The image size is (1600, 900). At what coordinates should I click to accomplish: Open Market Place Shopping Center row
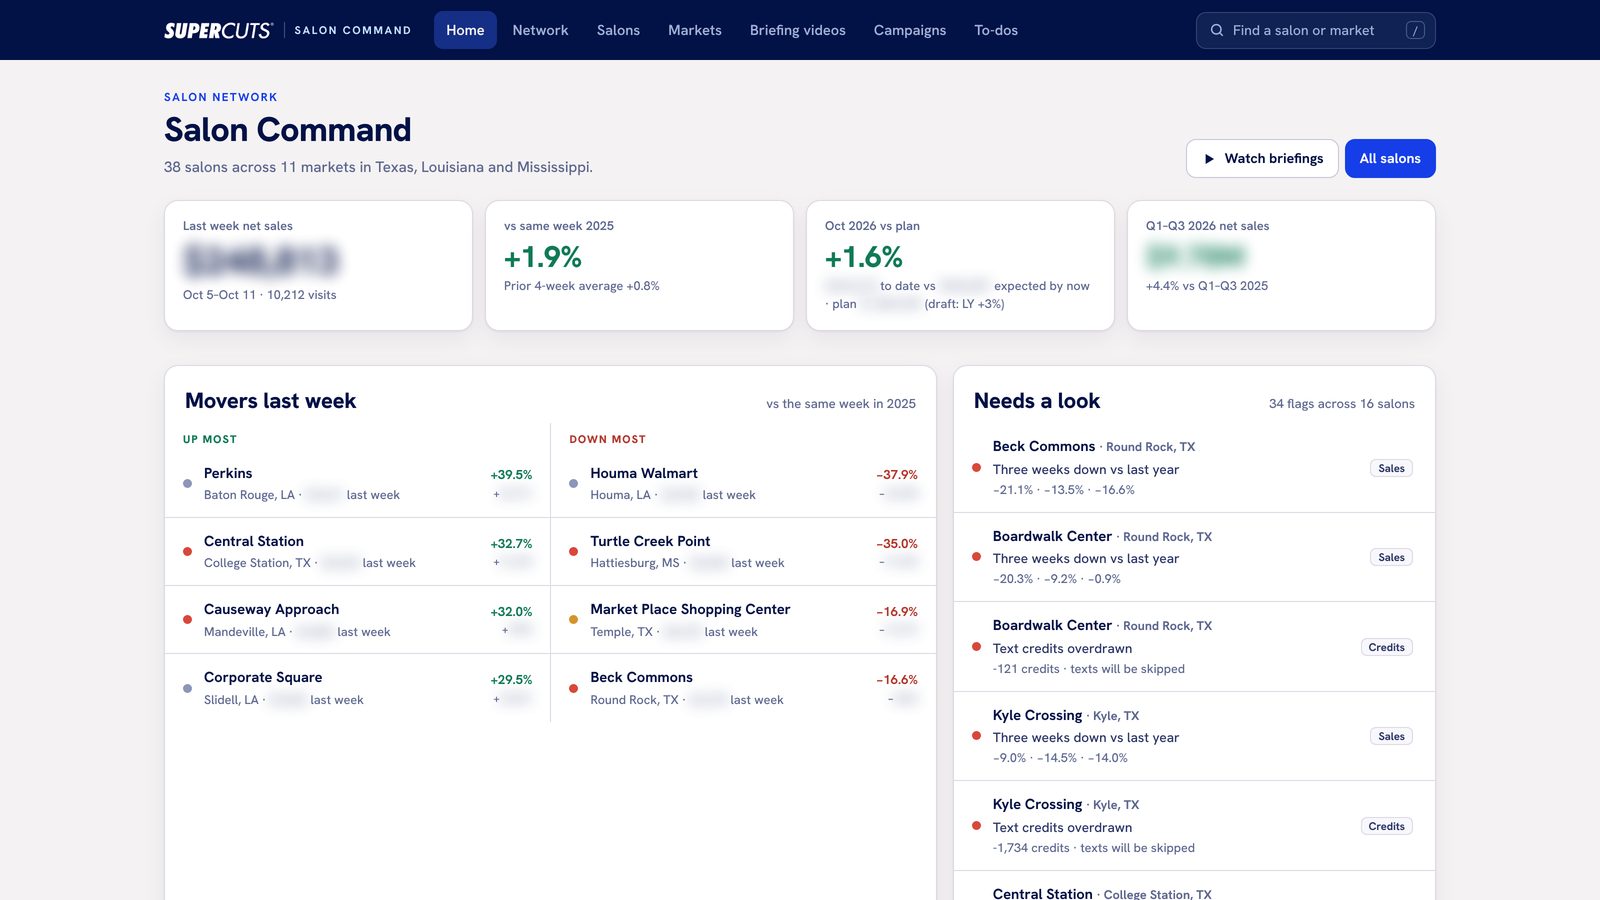tap(743, 620)
